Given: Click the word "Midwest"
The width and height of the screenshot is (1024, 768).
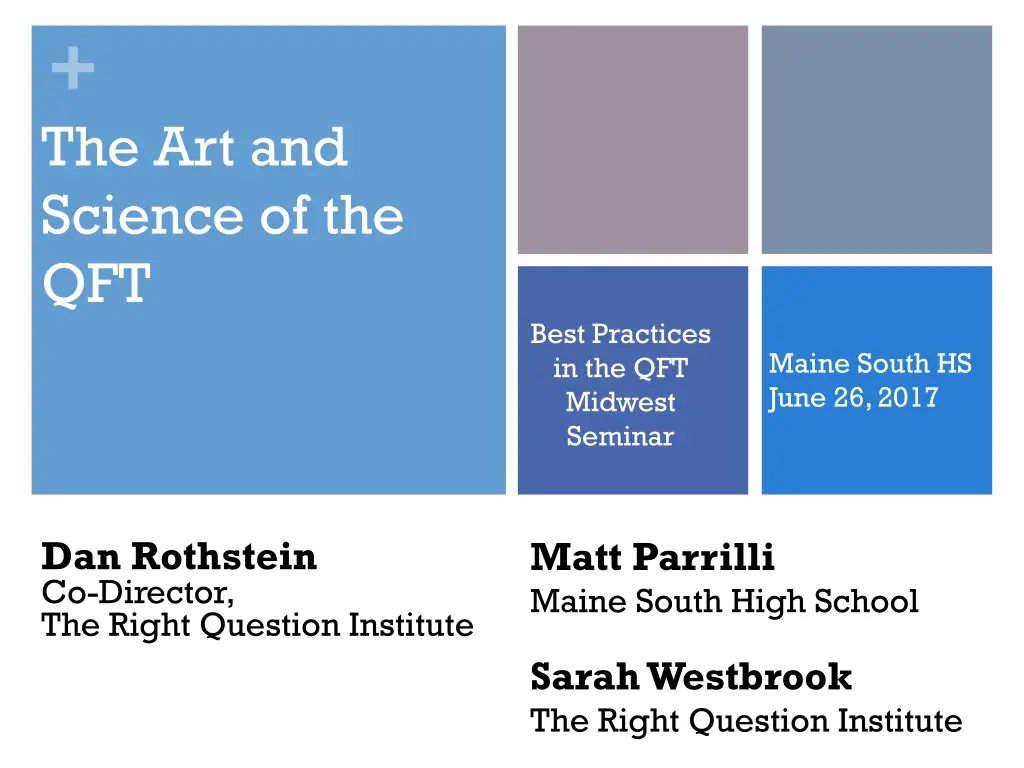Looking at the screenshot, I should point(620,402).
